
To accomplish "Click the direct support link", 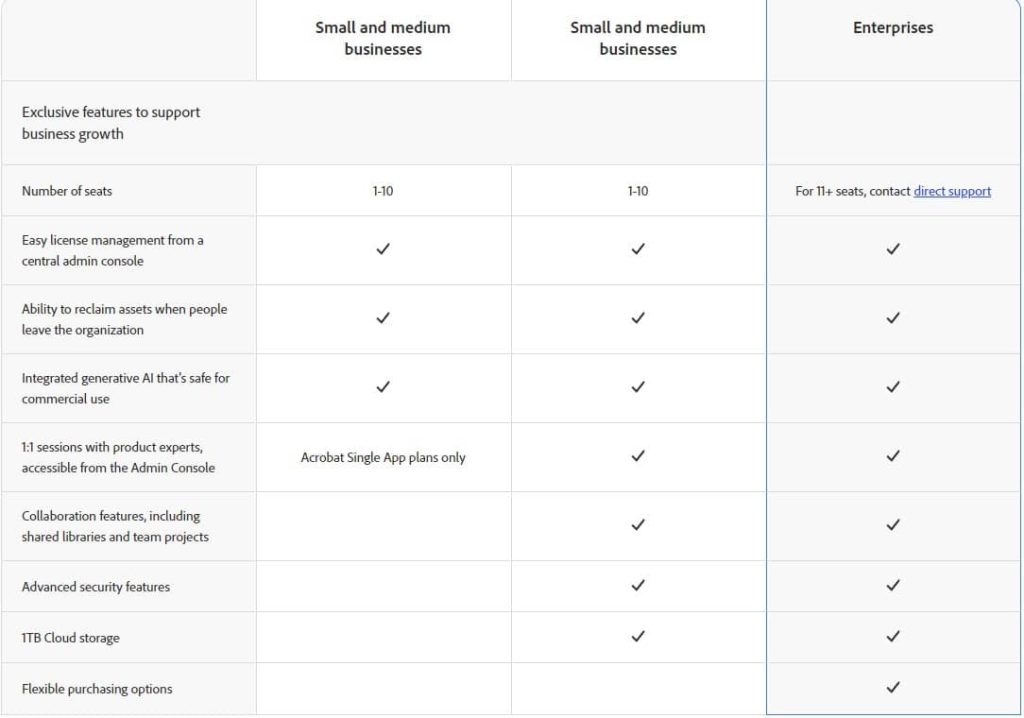I will 951,191.
